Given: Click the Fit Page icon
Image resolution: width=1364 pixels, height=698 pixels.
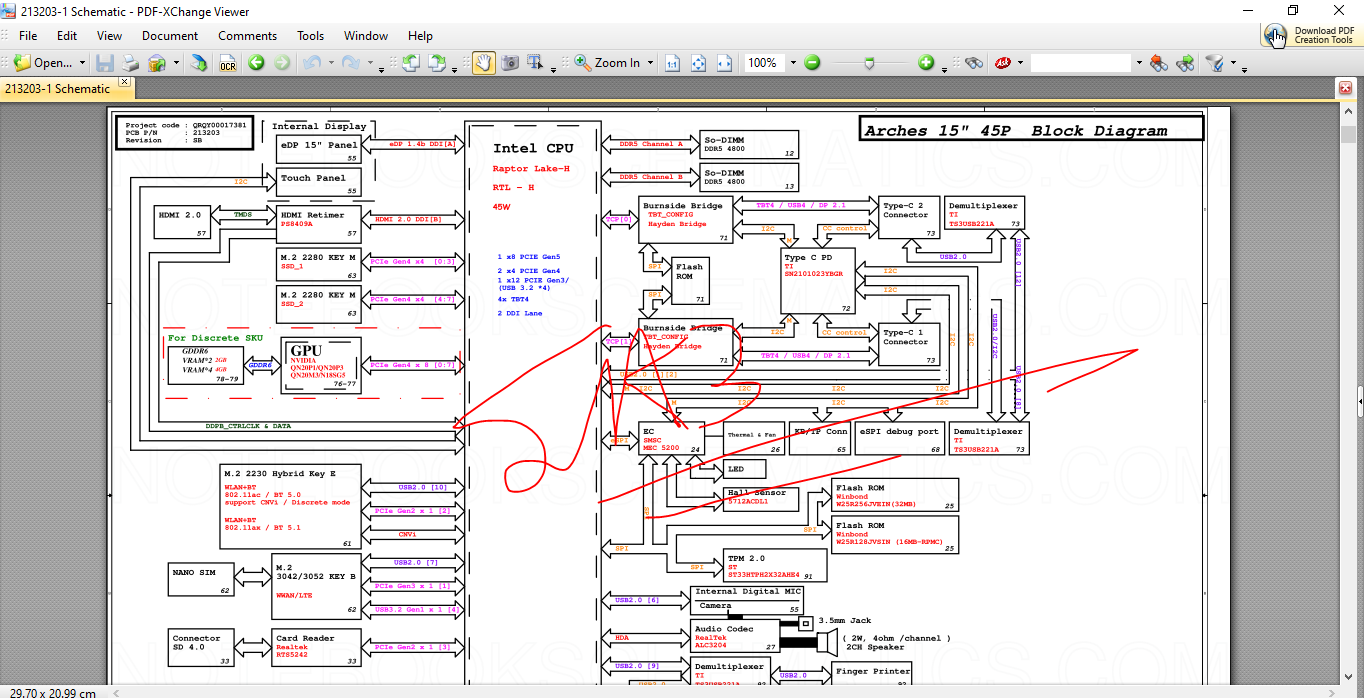Looking at the screenshot, I should (699, 63).
